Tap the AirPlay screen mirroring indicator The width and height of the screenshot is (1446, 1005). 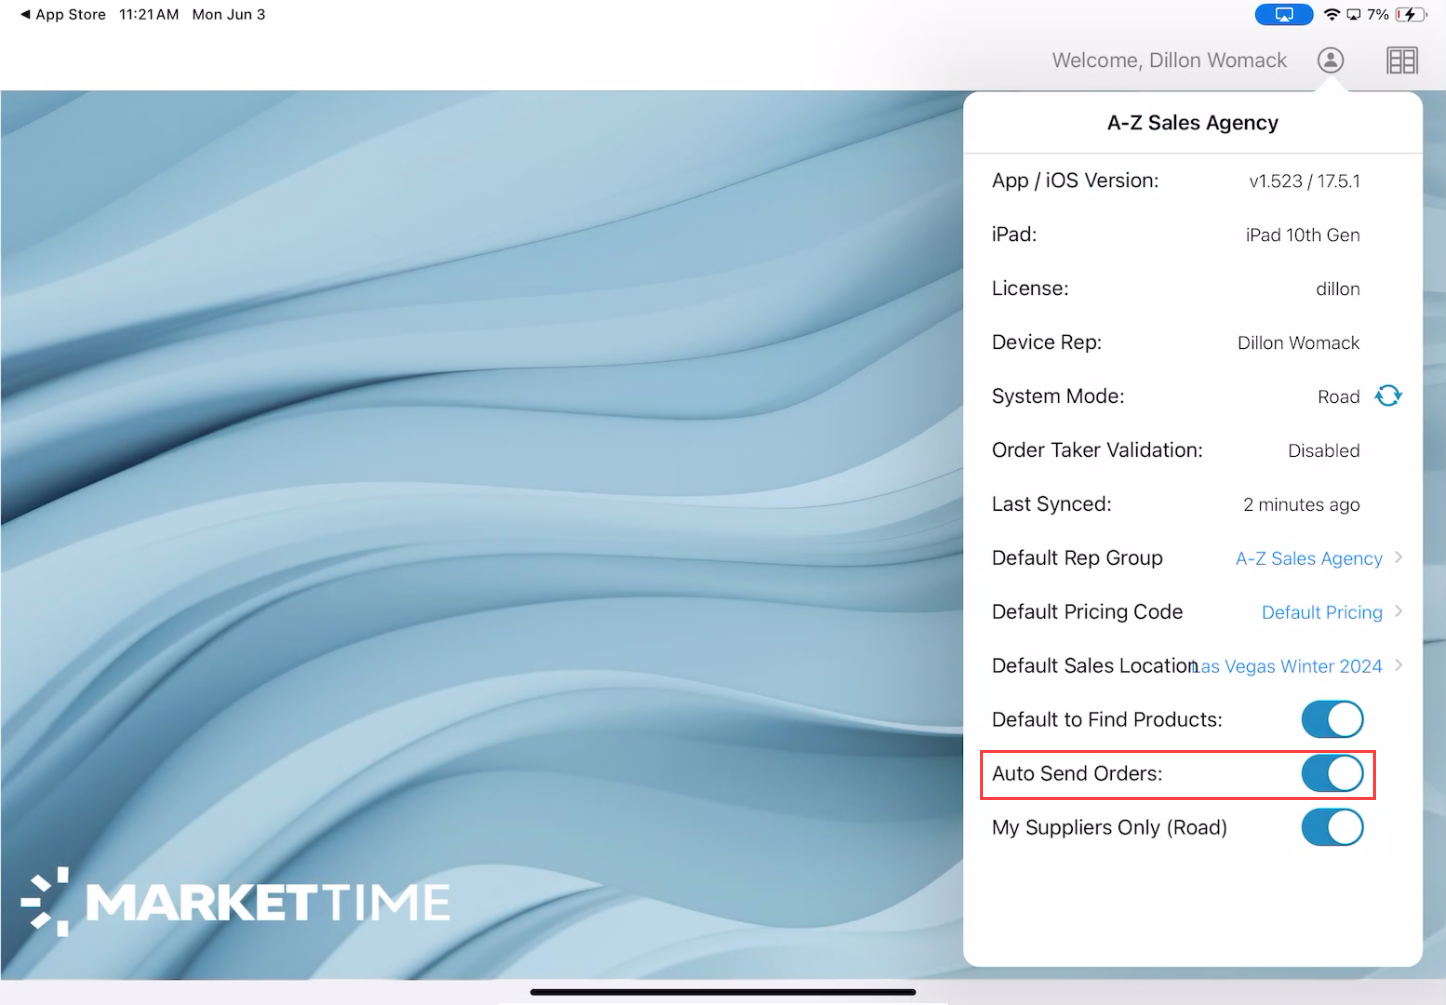[1284, 15]
